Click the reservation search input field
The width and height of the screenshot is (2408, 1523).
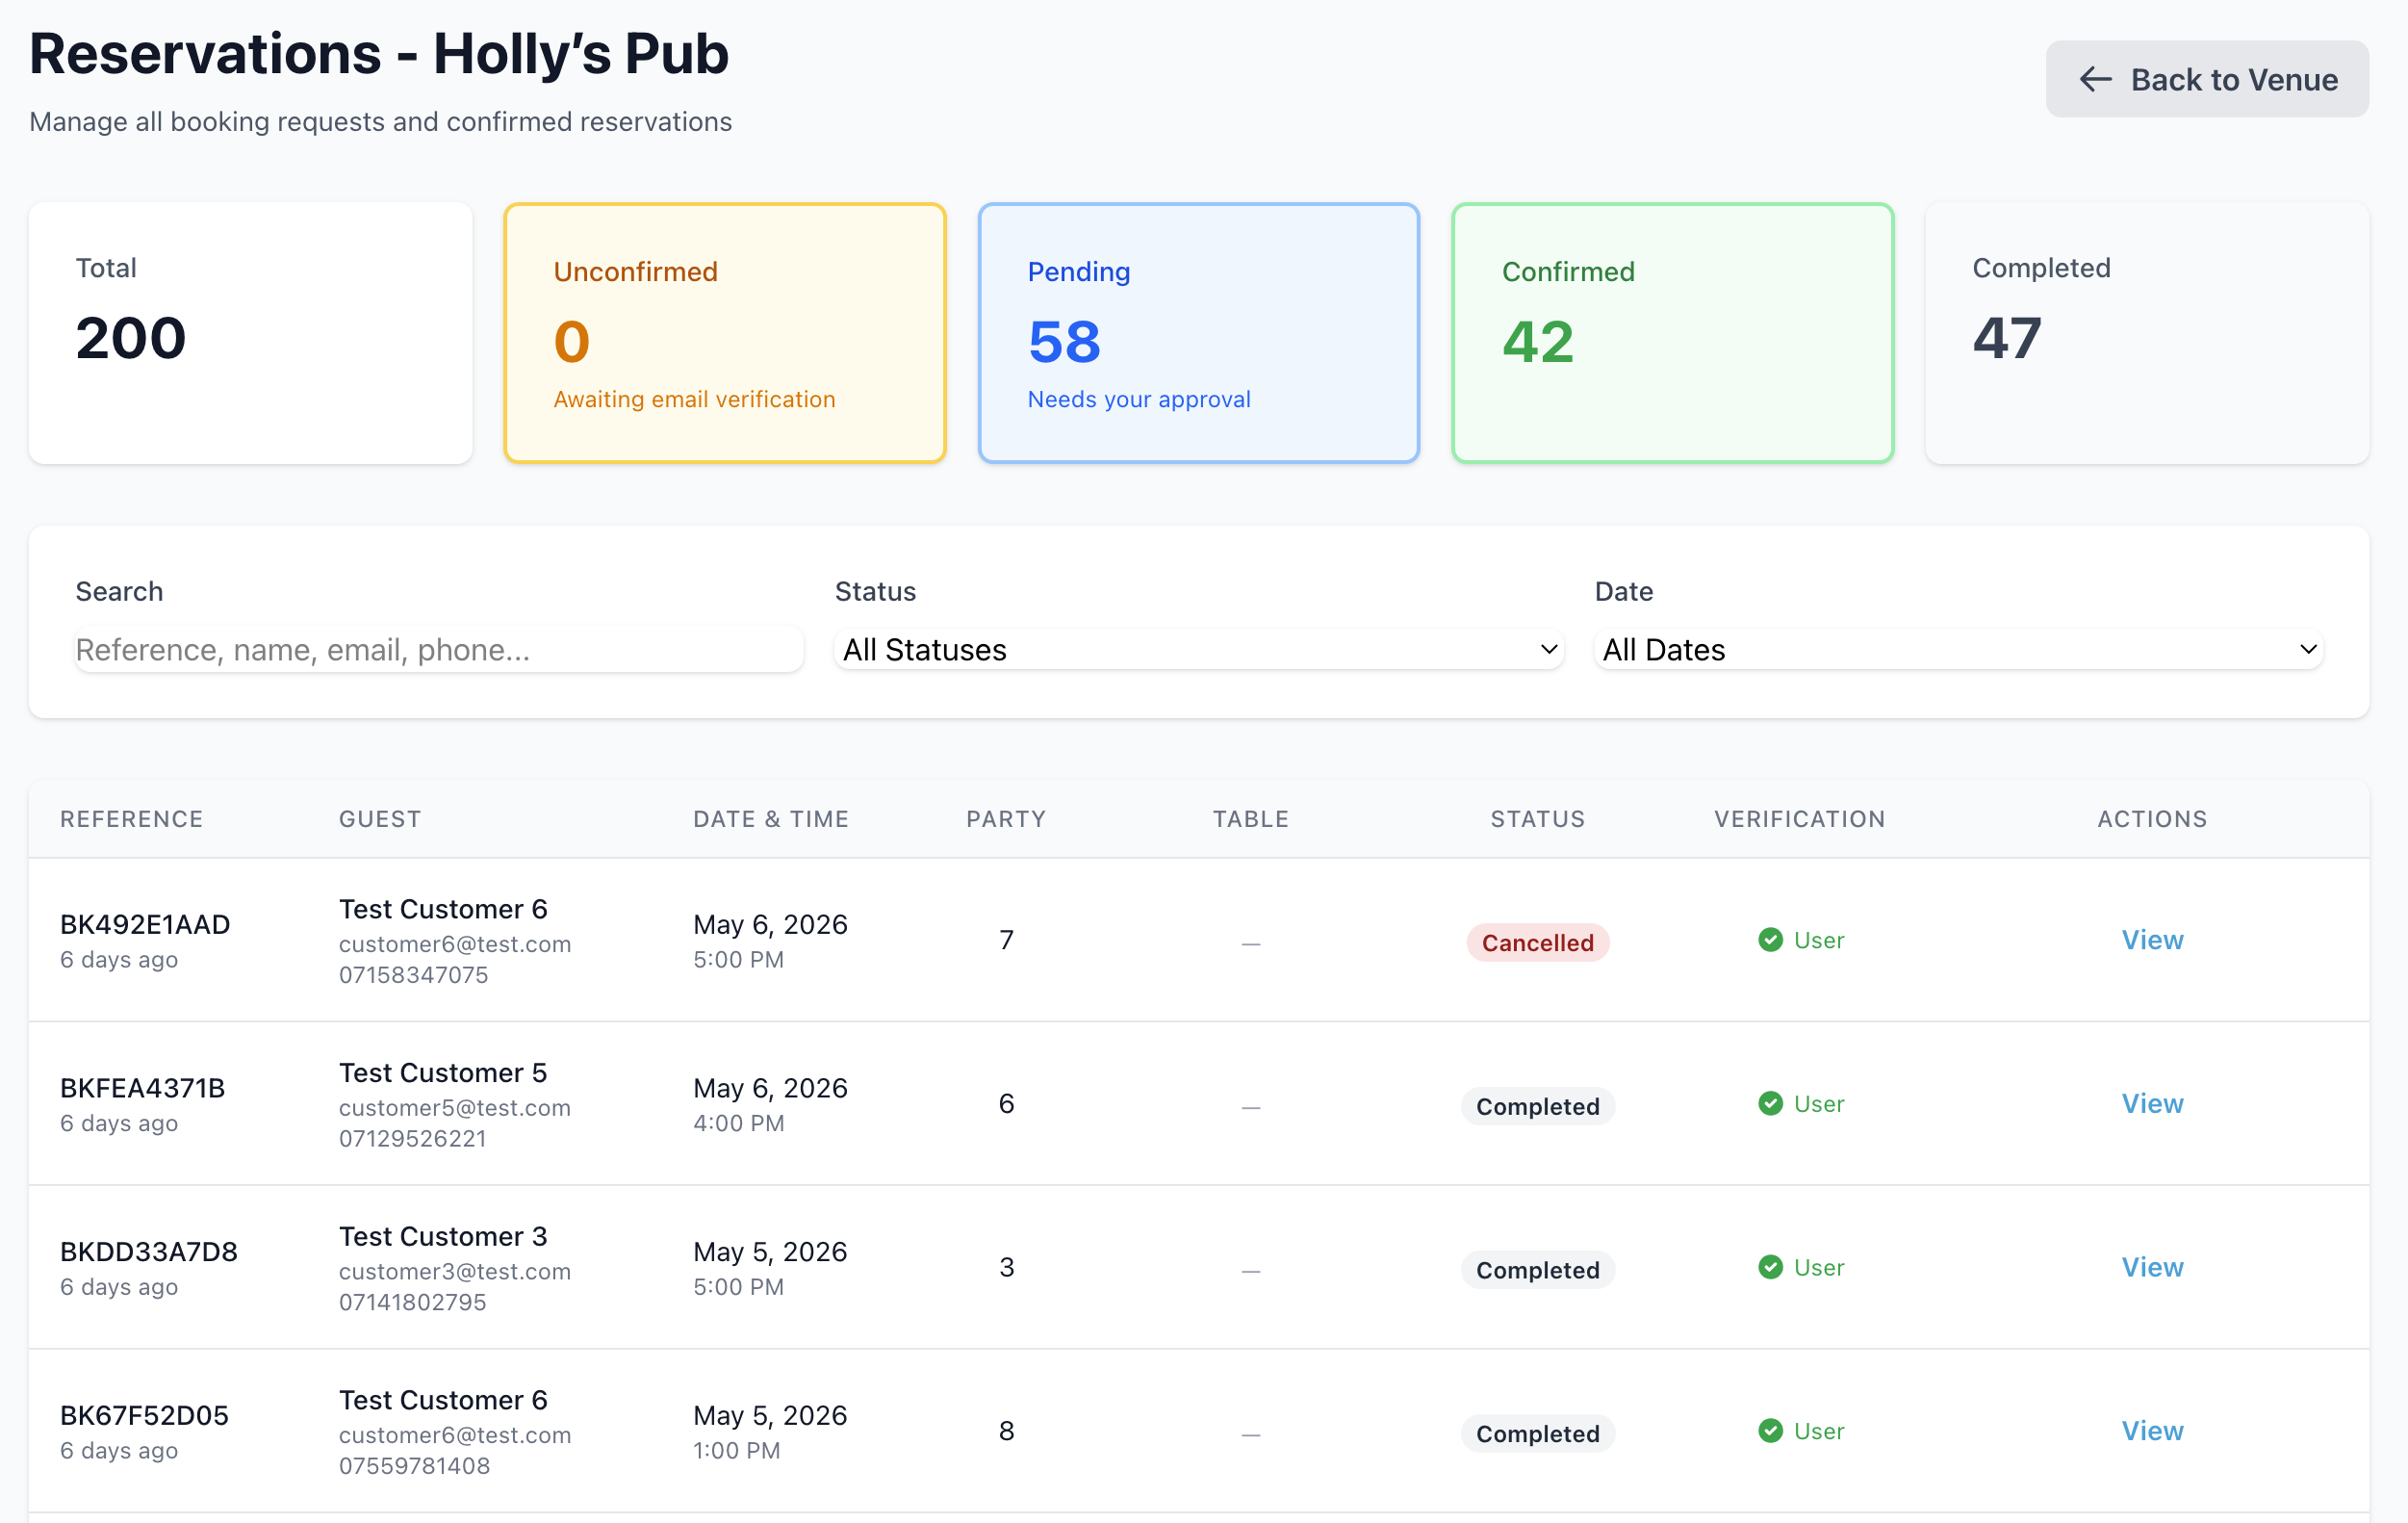[x=438, y=650]
